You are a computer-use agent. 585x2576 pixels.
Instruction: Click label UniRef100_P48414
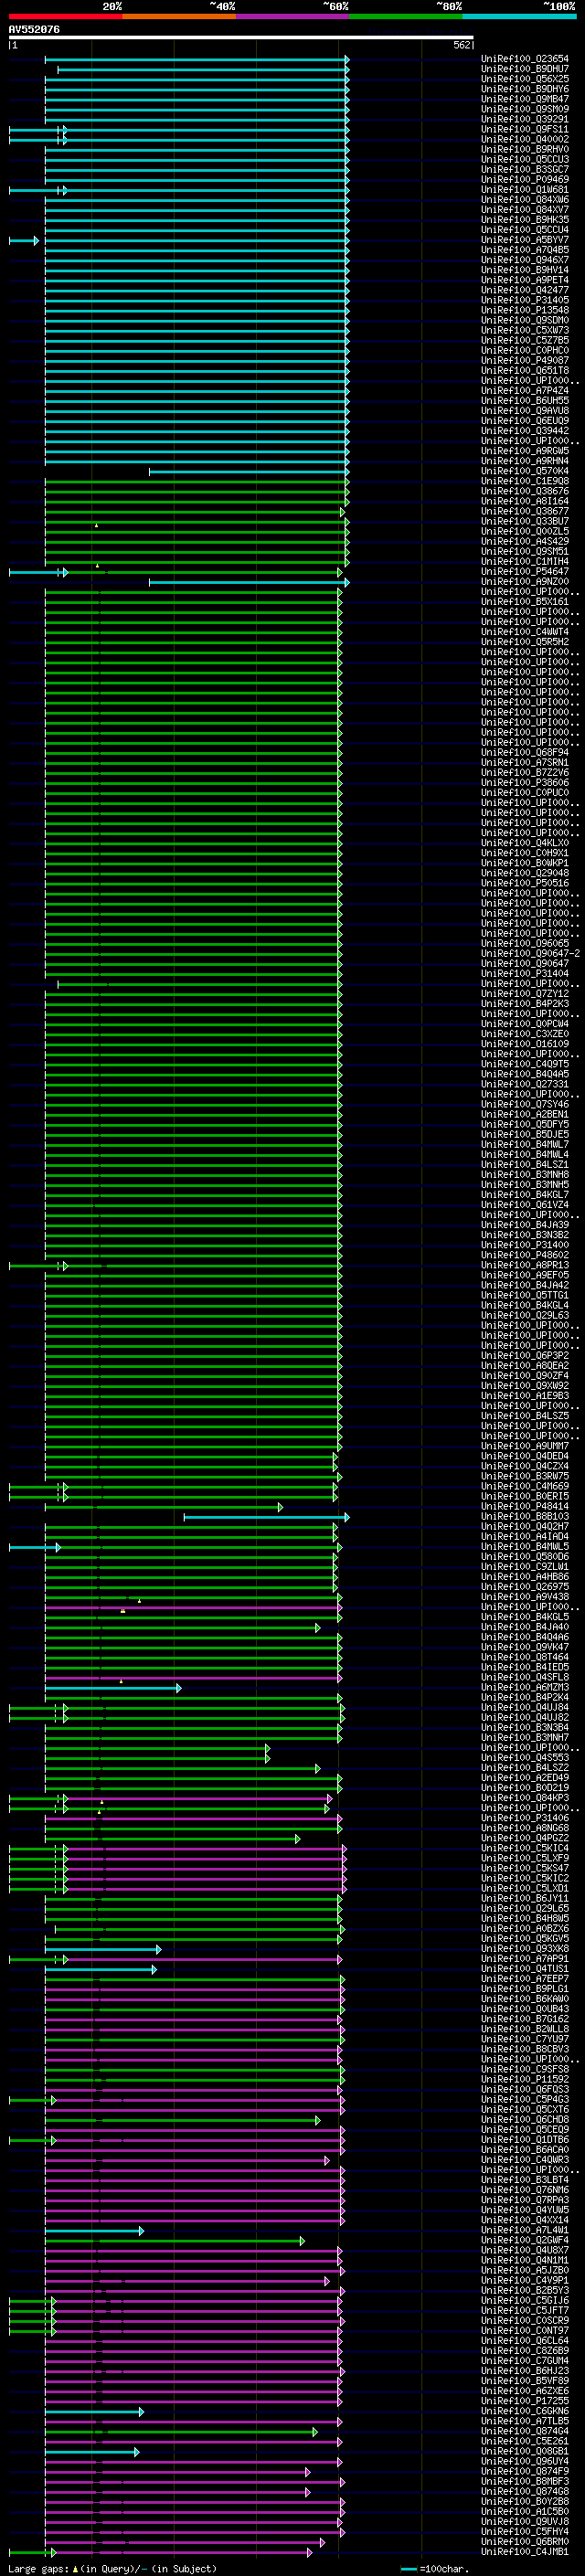[525, 1506]
